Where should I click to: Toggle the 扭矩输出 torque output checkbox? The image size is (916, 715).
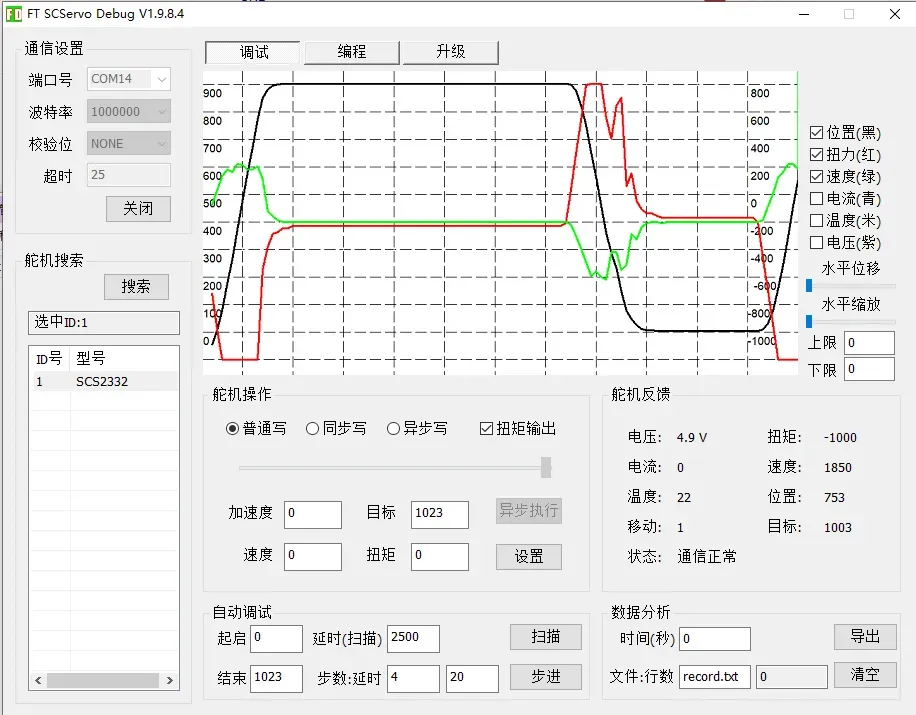point(487,429)
